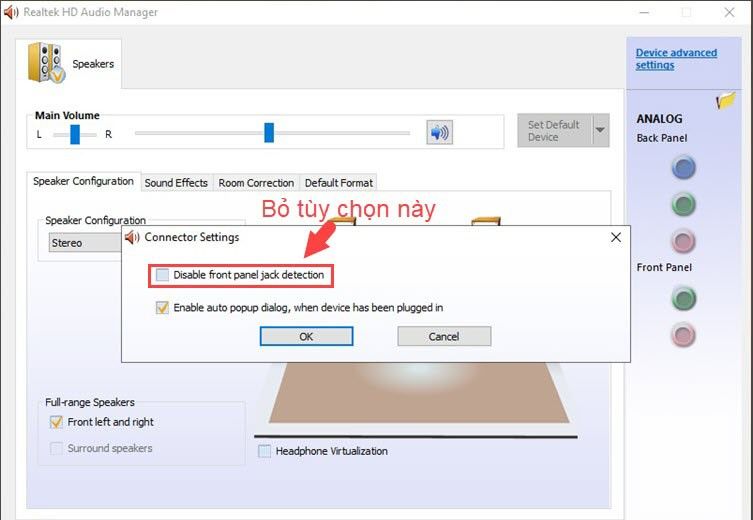Viewport: 753px width, 520px height.
Task: Open Device advanced settings link
Action: [x=676, y=59]
